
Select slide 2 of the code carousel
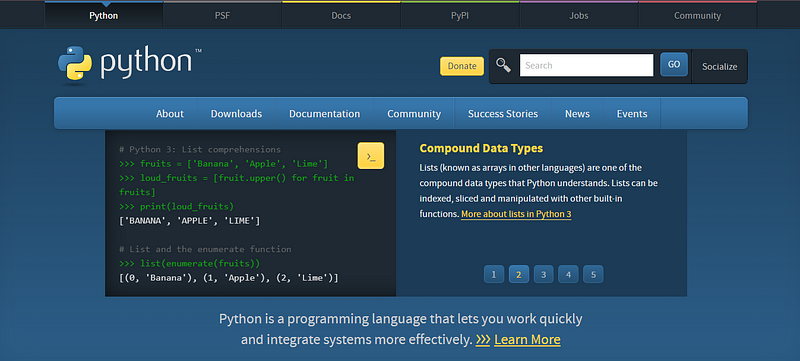(x=519, y=274)
